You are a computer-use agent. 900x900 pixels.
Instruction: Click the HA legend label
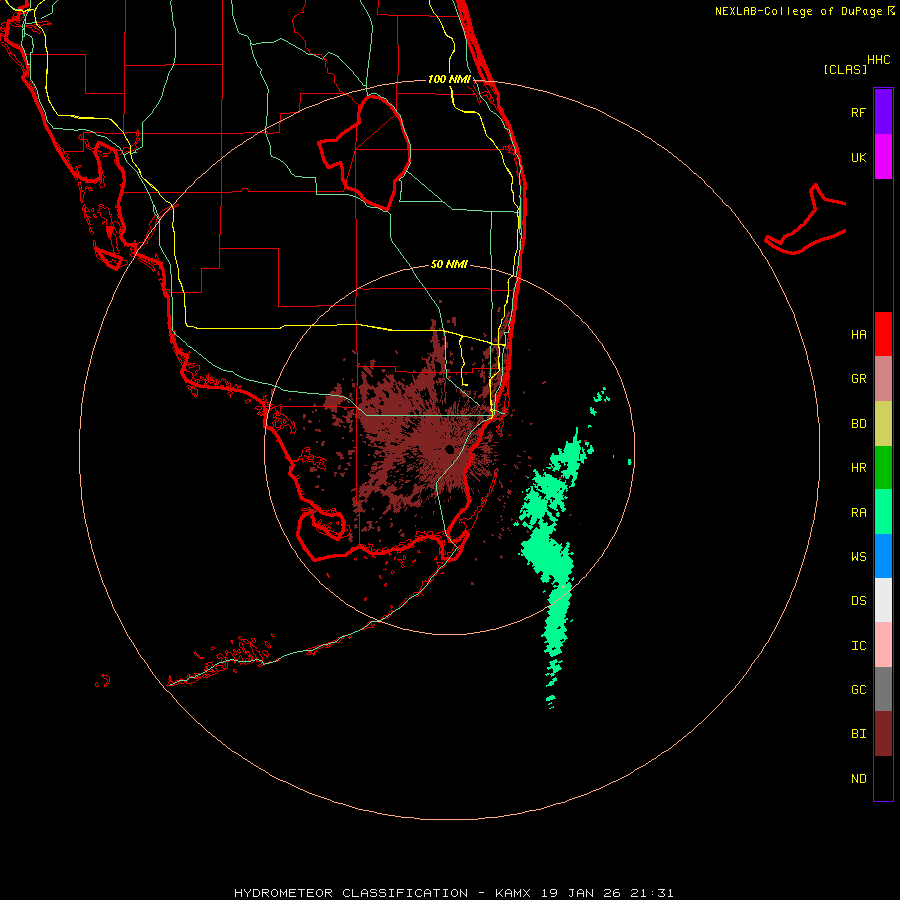point(858,334)
